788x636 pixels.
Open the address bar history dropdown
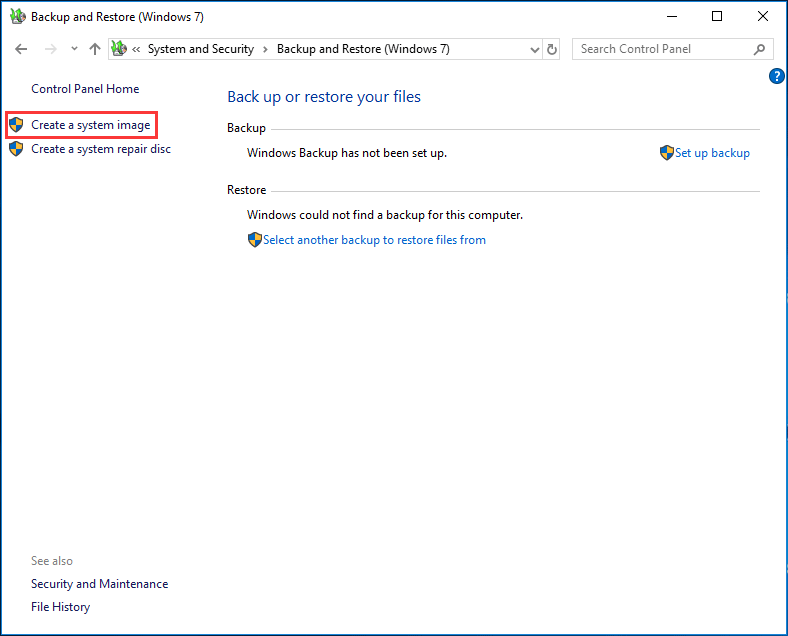point(534,50)
